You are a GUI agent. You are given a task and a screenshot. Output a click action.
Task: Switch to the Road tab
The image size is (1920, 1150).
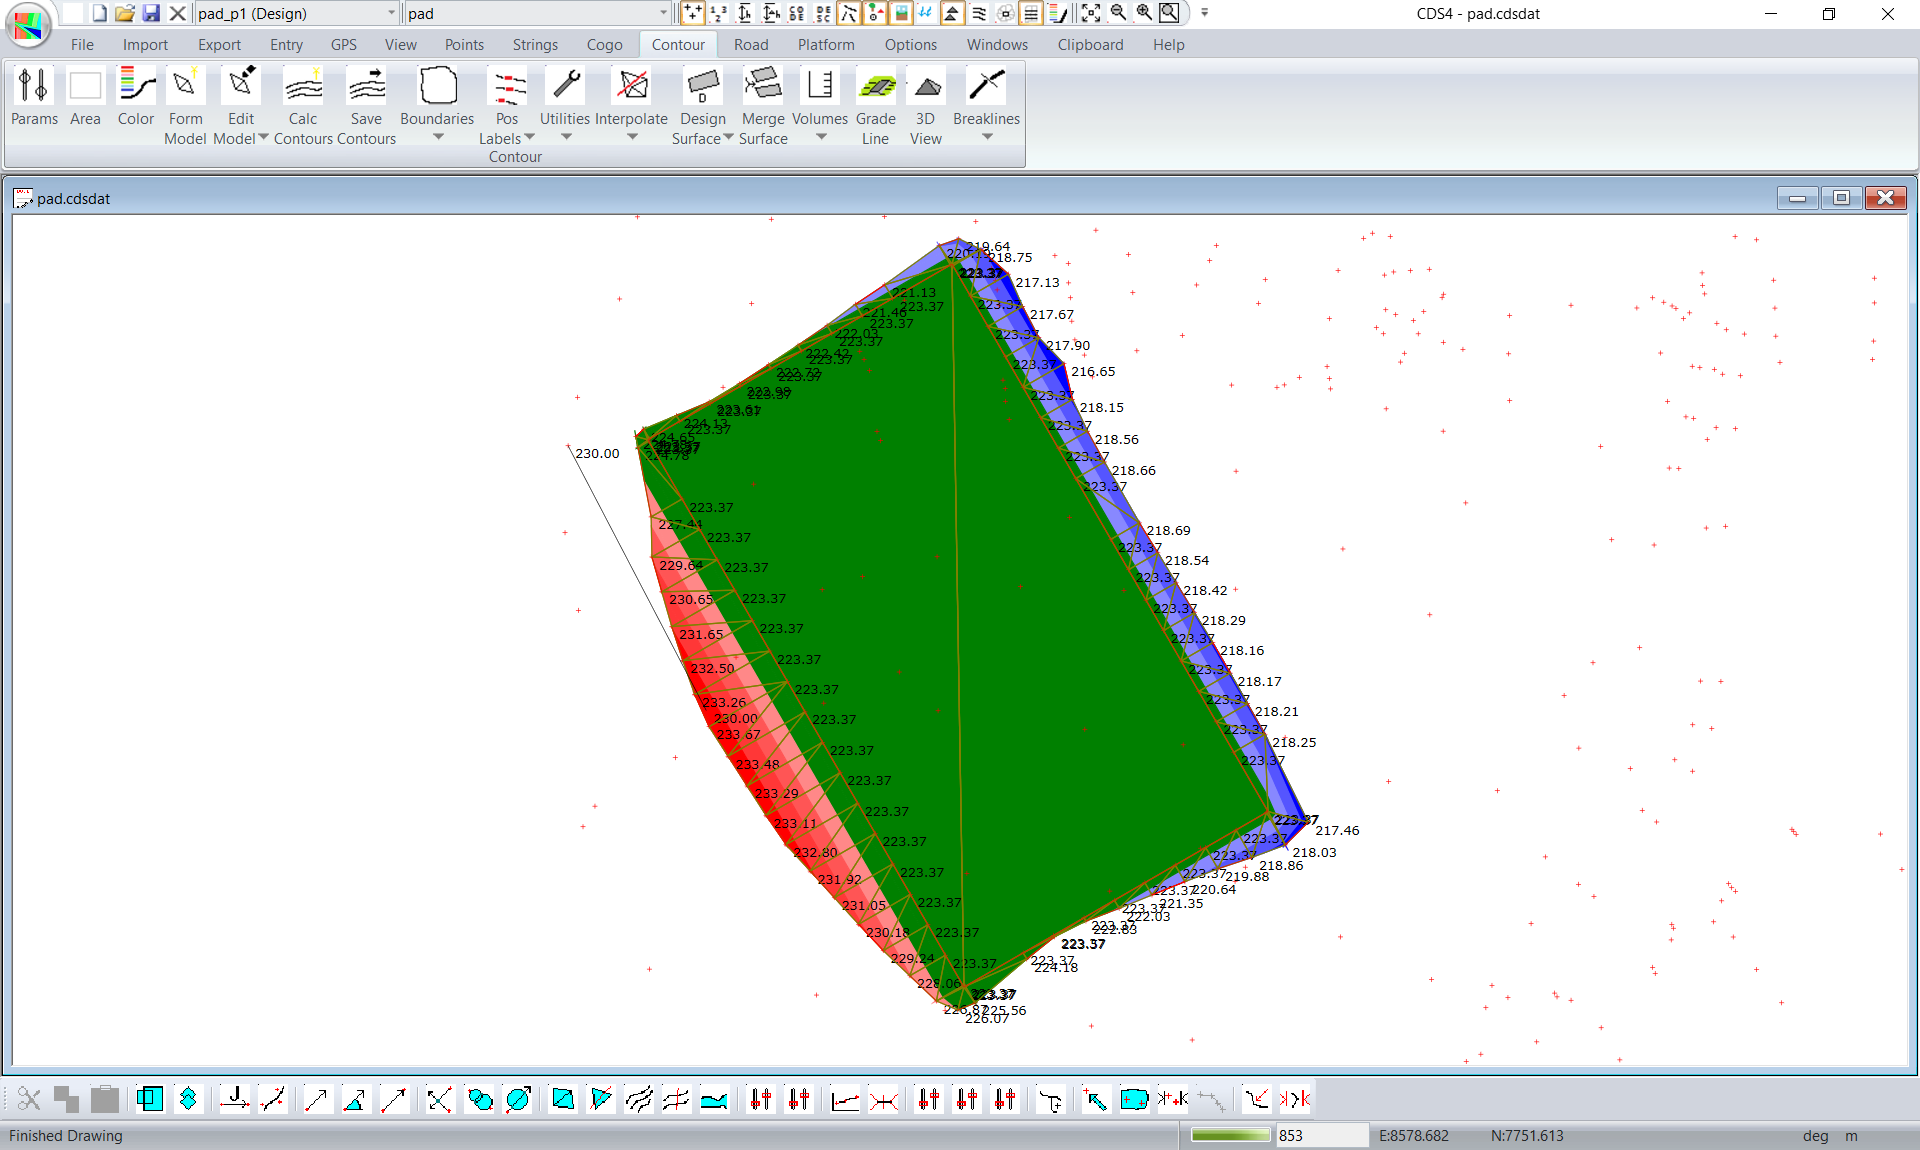click(x=750, y=45)
